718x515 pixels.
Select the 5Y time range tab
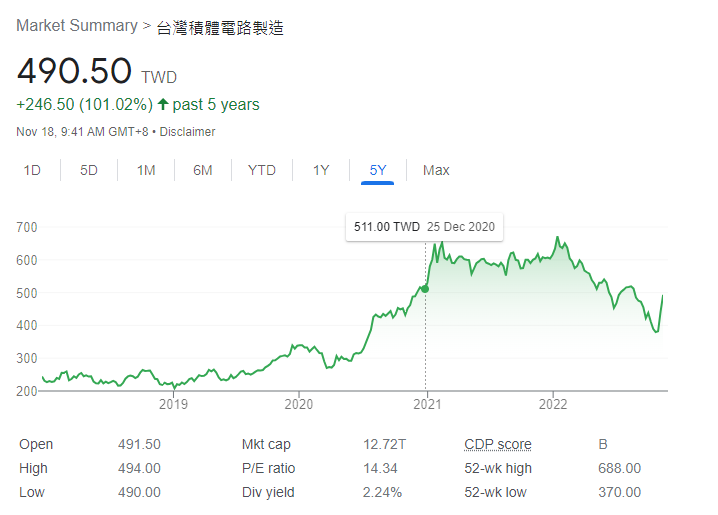point(378,170)
